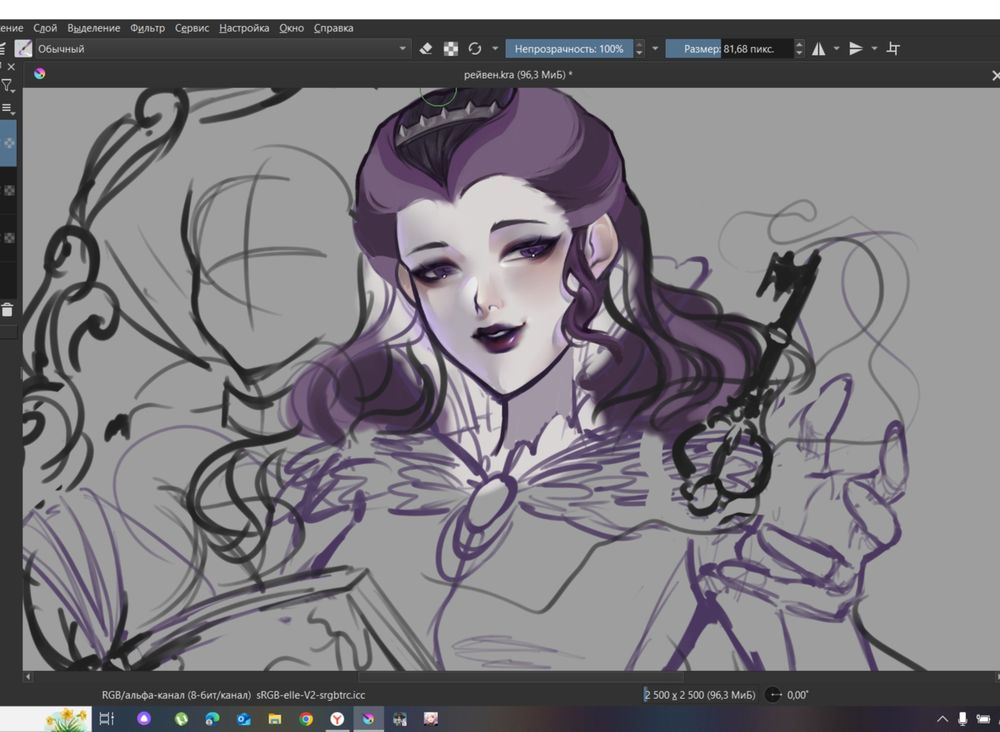Expand the Обычный blending mode list
Viewport: 1000px width, 732px height.
(221, 48)
